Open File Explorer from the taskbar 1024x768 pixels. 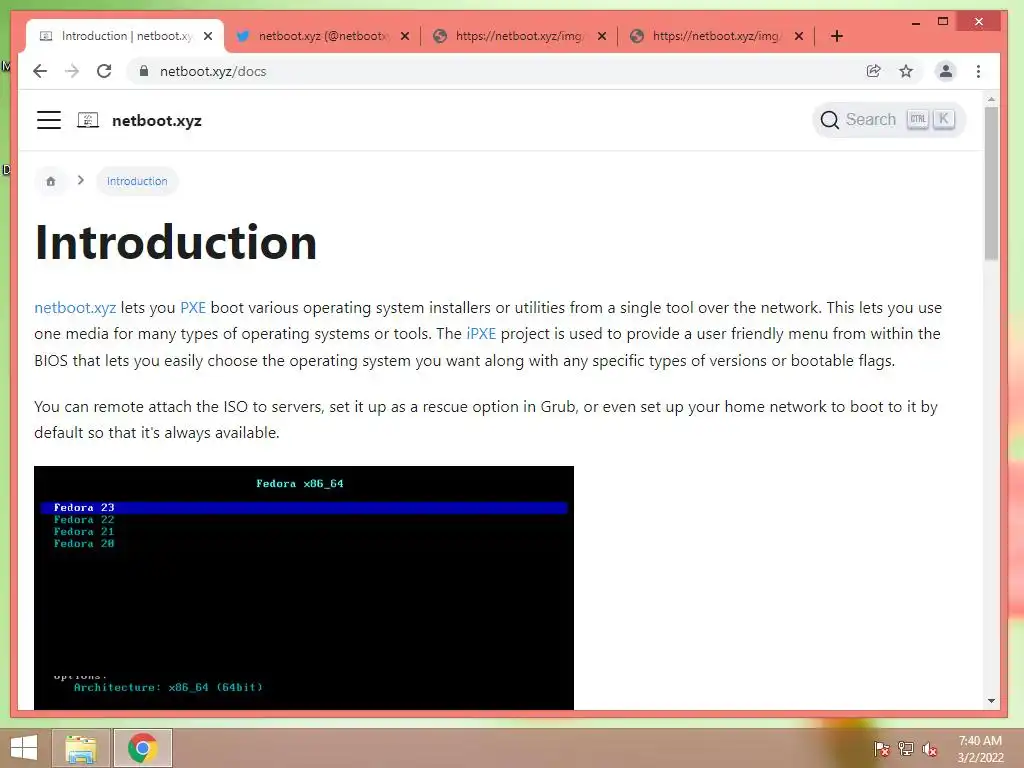click(x=81, y=748)
